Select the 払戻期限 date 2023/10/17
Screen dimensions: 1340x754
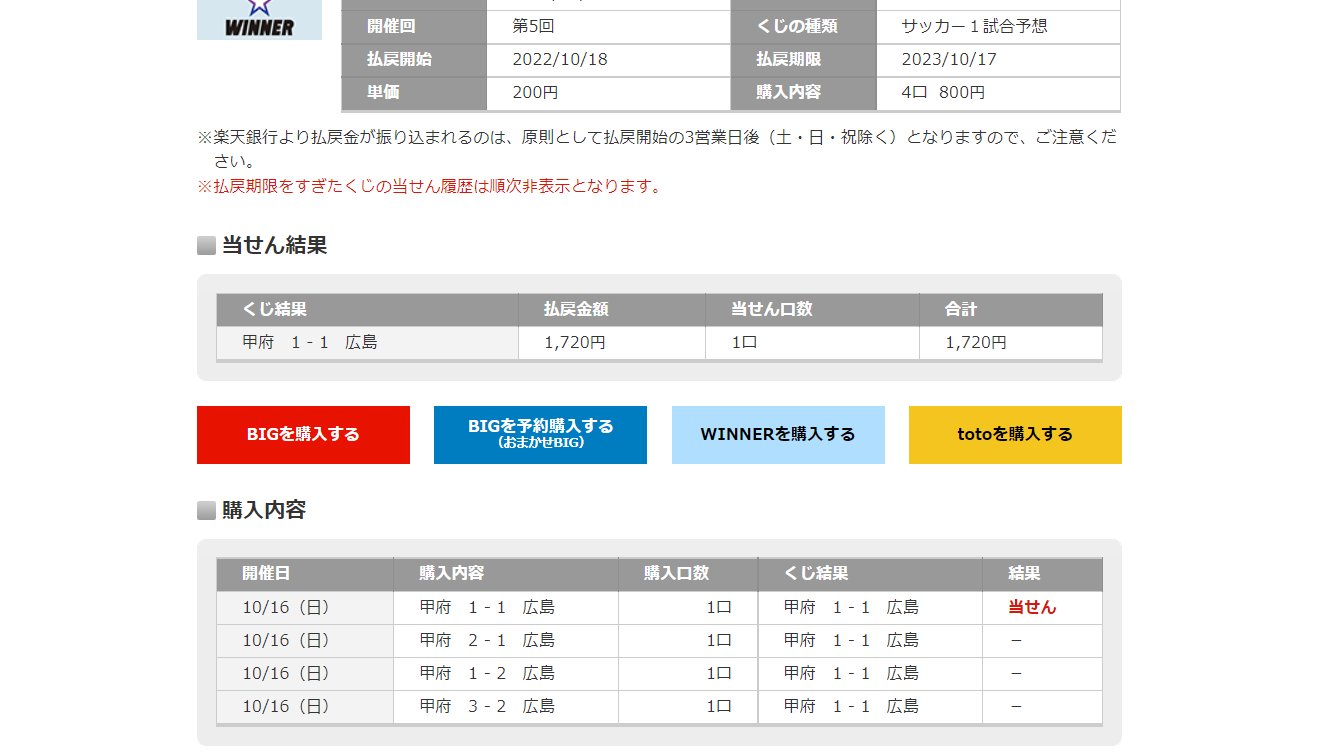pyautogui.click(x=949, y=59)
